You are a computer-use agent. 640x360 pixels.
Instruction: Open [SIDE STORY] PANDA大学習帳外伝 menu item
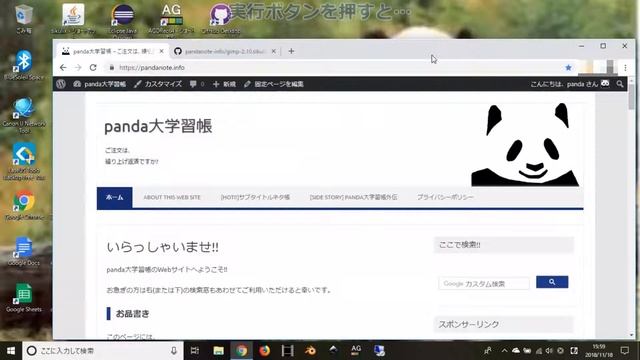point(353,198)
